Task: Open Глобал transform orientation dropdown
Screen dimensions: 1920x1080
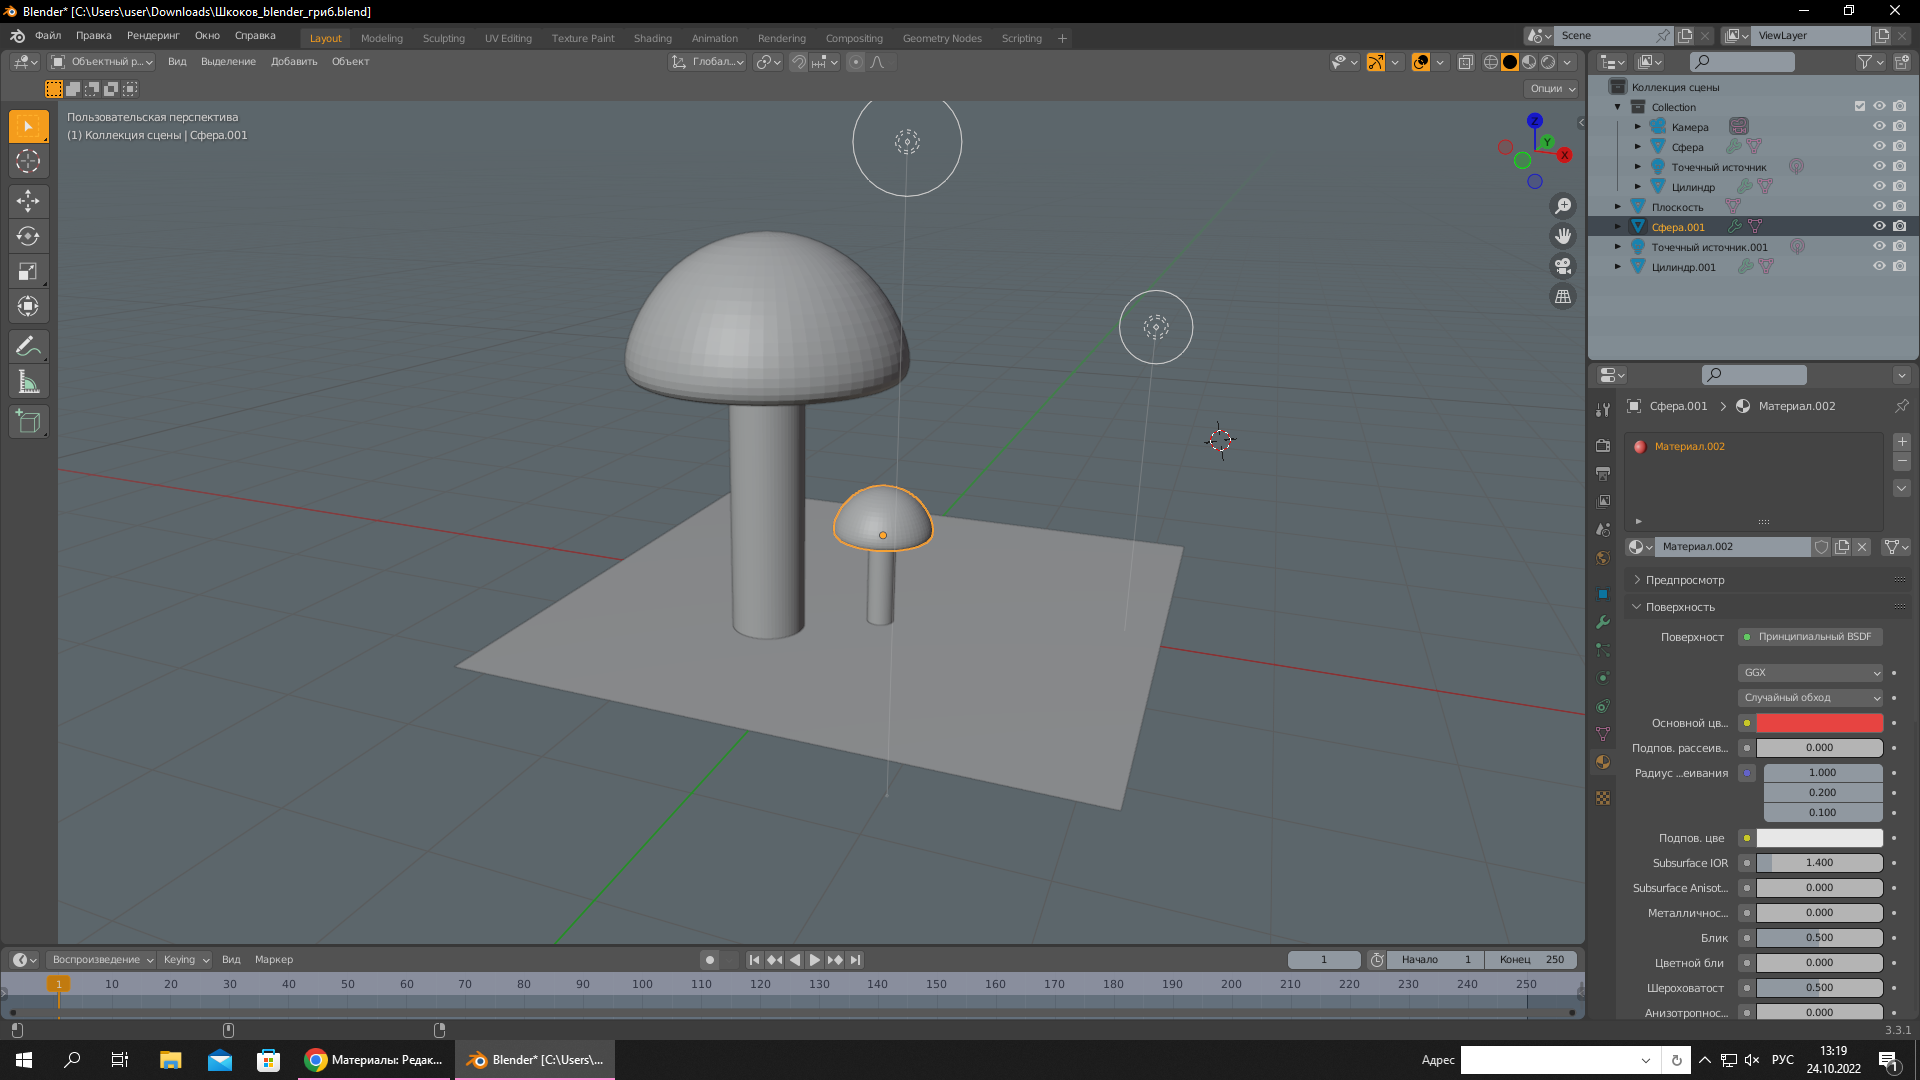Action: pos(707,62)
